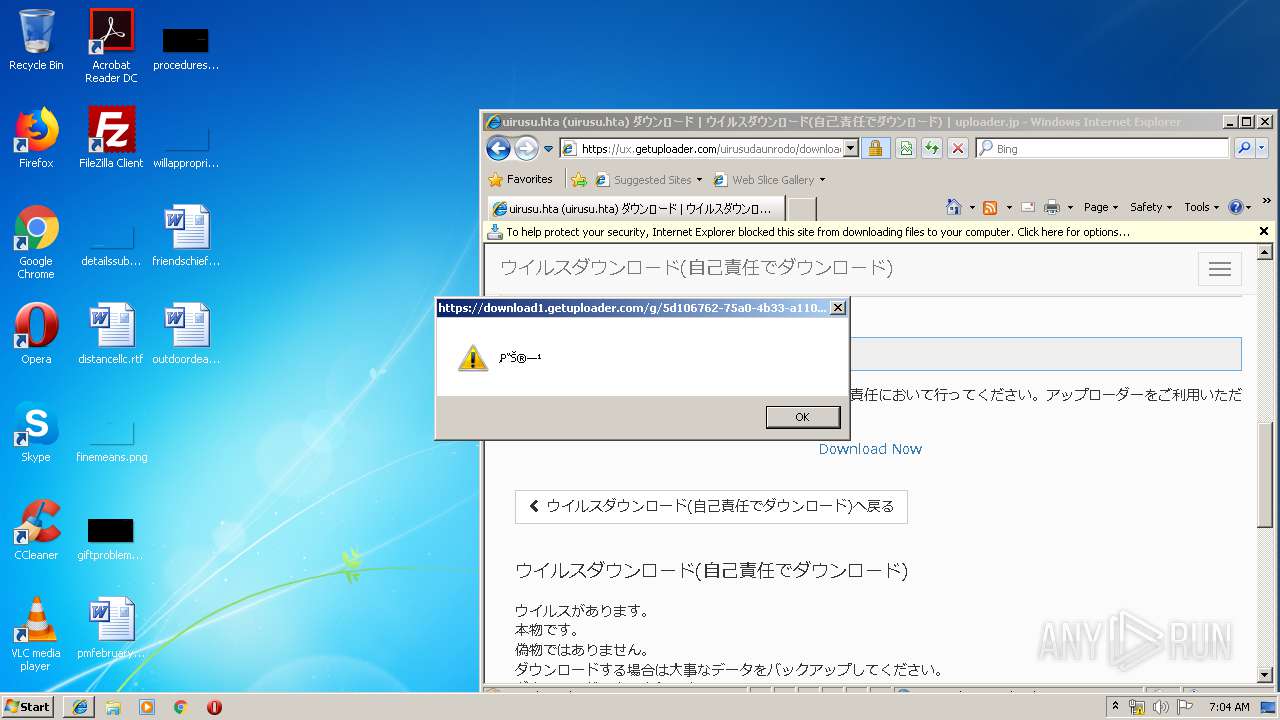Open the Favorites star button

(520, 180)
